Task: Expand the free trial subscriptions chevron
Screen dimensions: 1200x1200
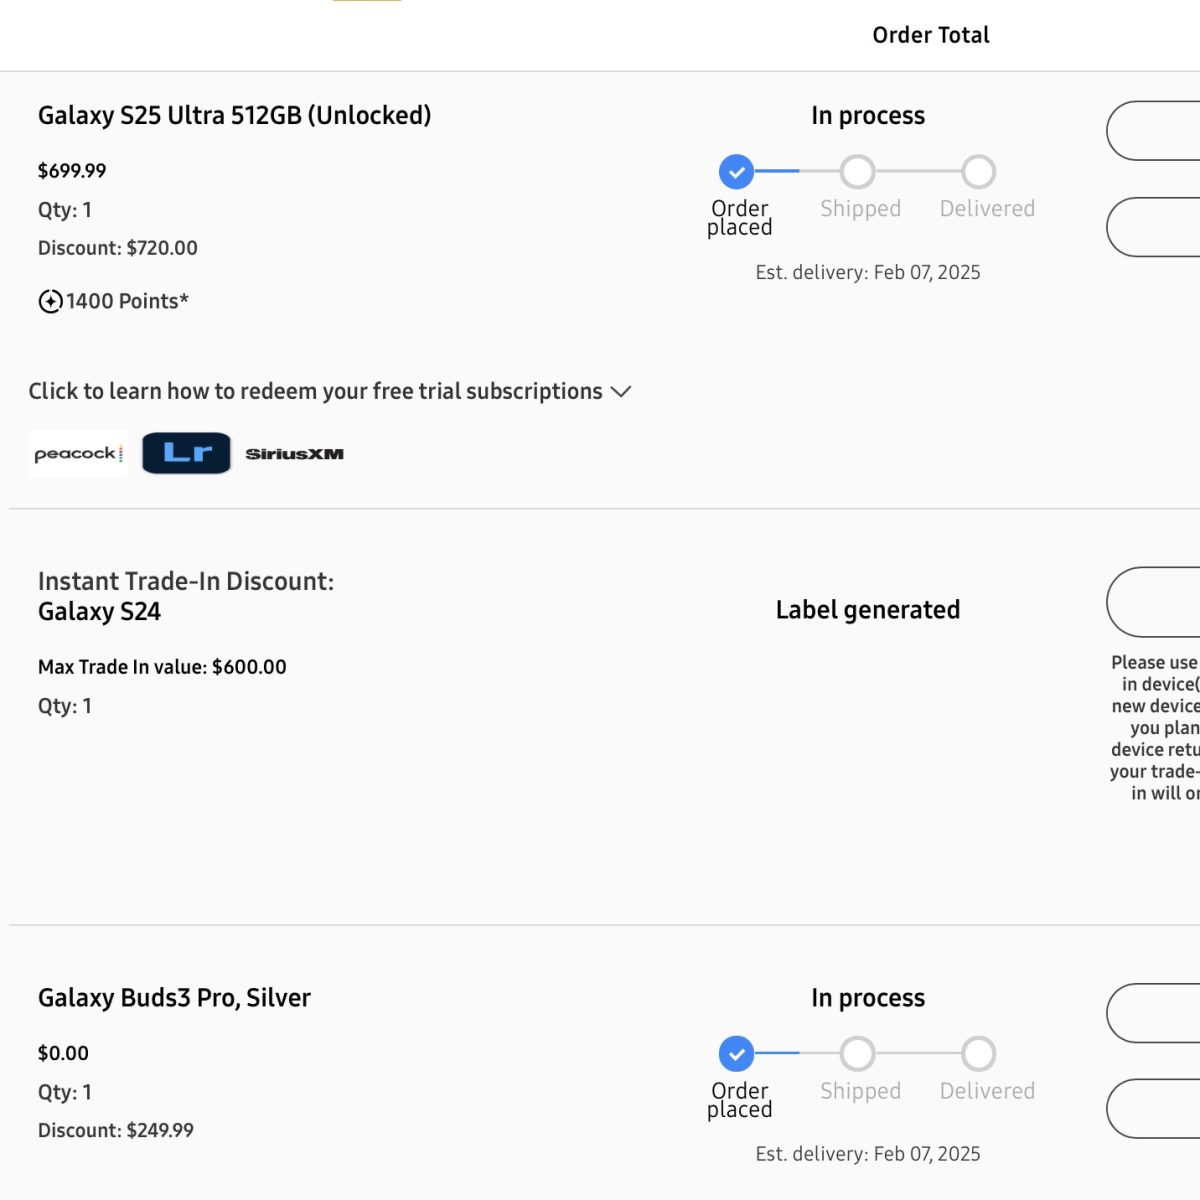Action: [x=621, y=392]
